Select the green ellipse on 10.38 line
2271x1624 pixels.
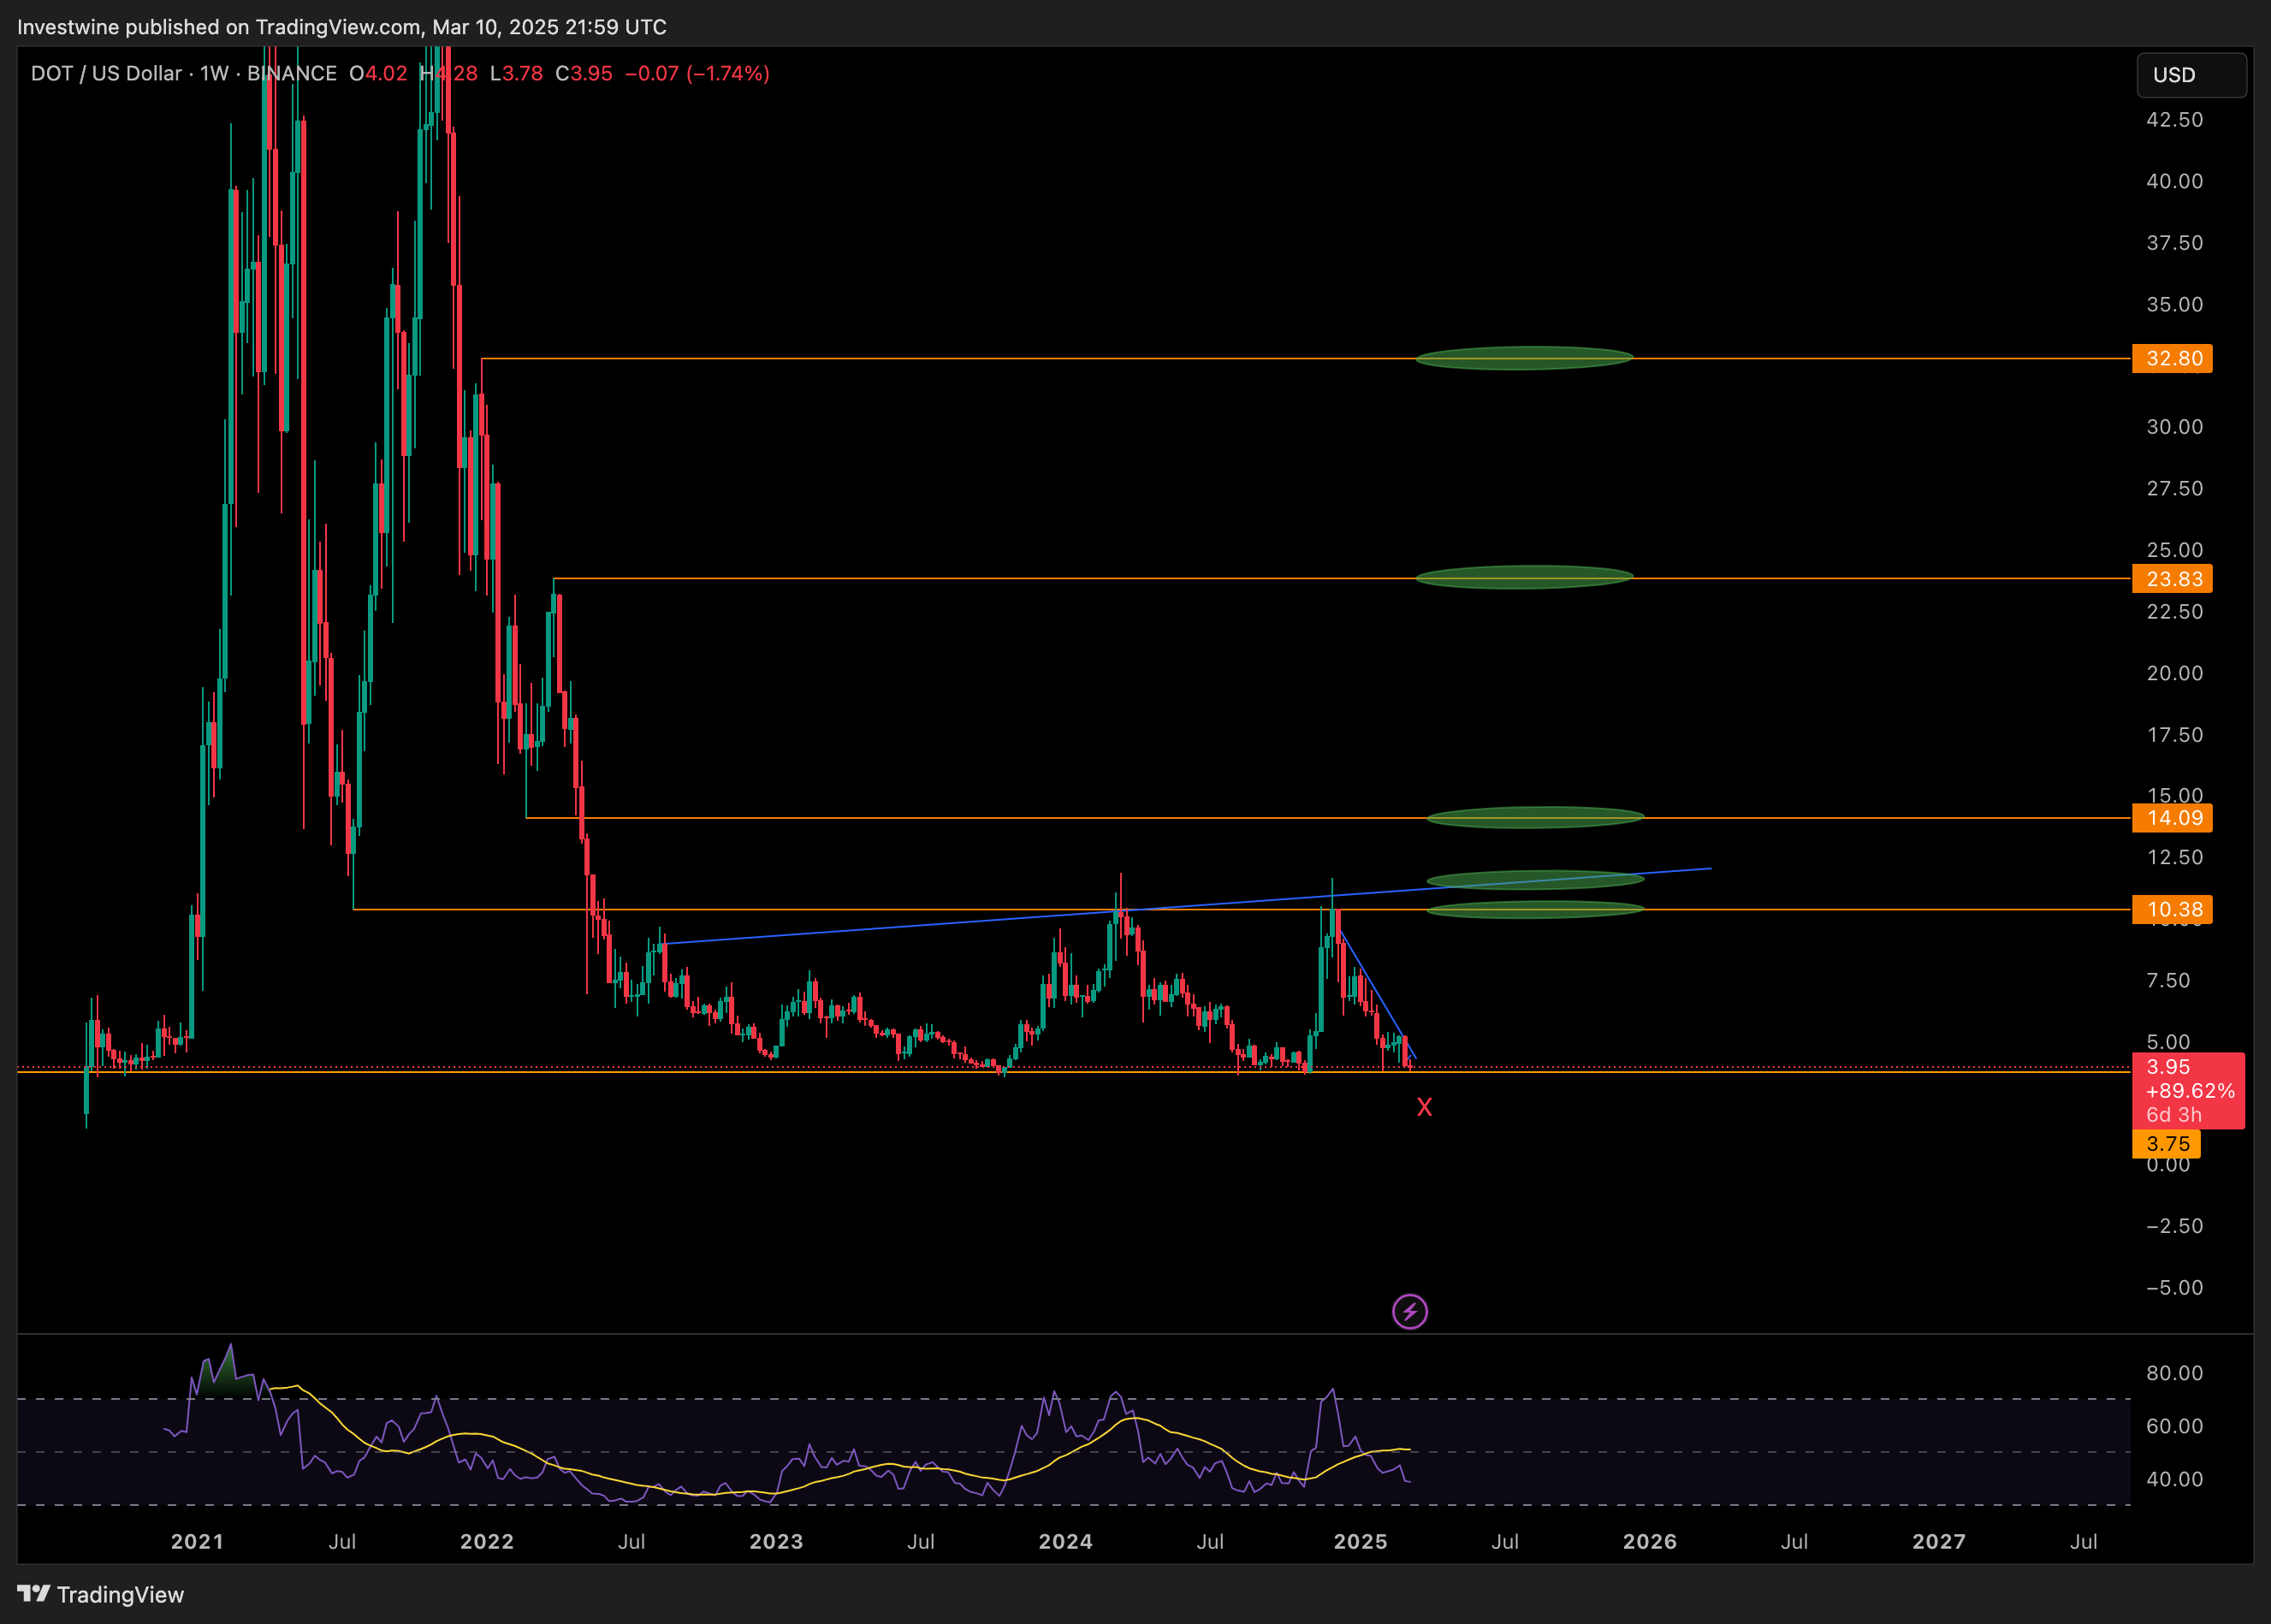[1535, 909]
